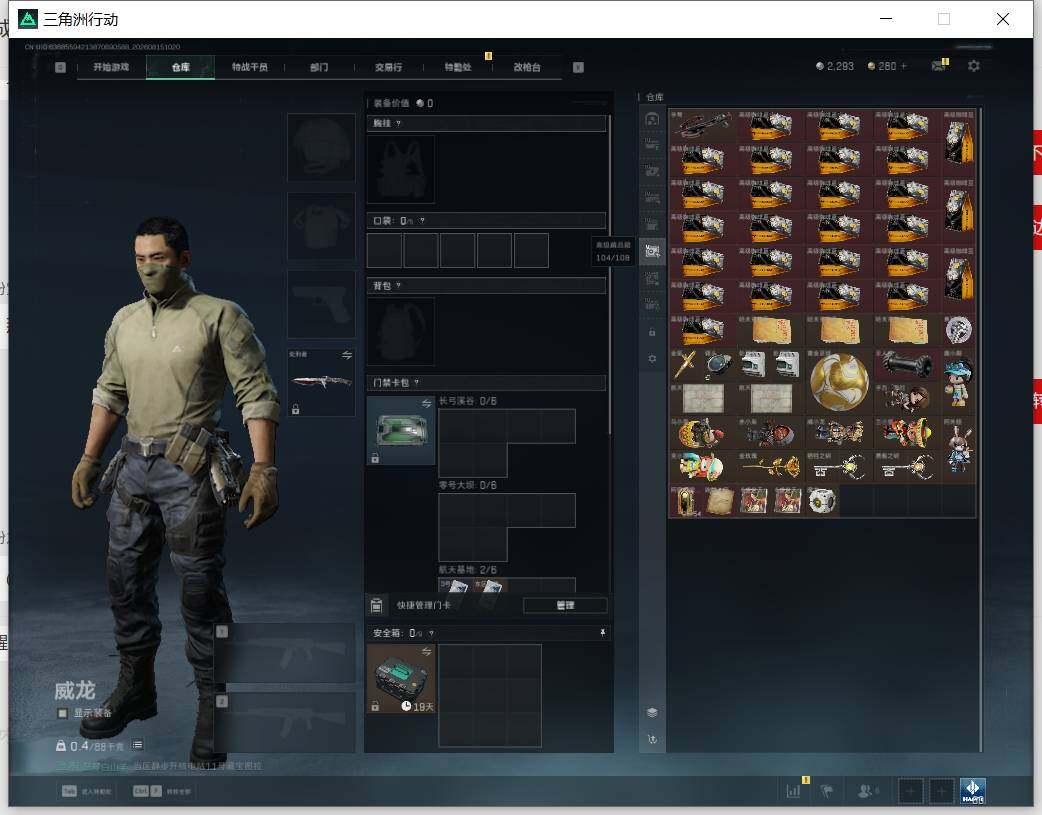The image size is (1042, 815).
Task: Select the silver coin item in warehouse
Action: point(959,330)
